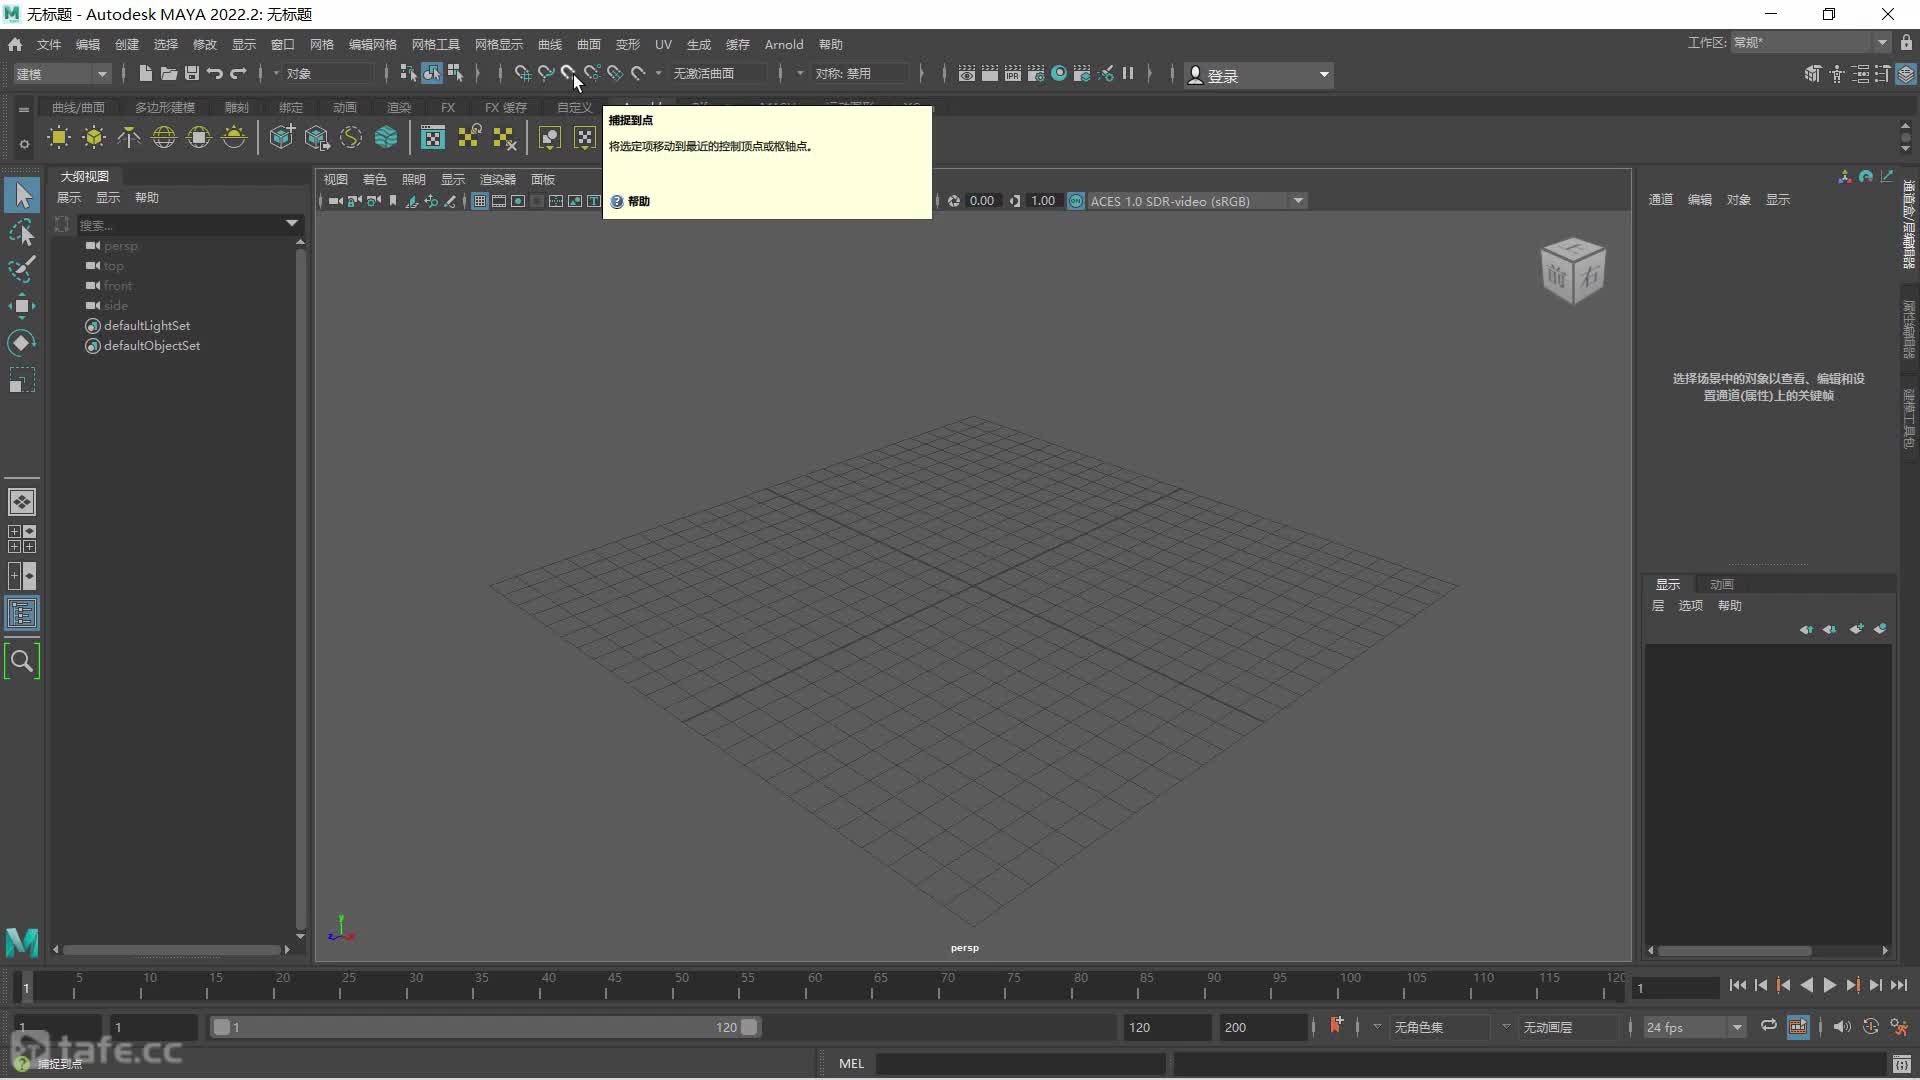This screenshot has height=1080, width=1920.
Task: Go to start of playback range
Action: 1738,985
